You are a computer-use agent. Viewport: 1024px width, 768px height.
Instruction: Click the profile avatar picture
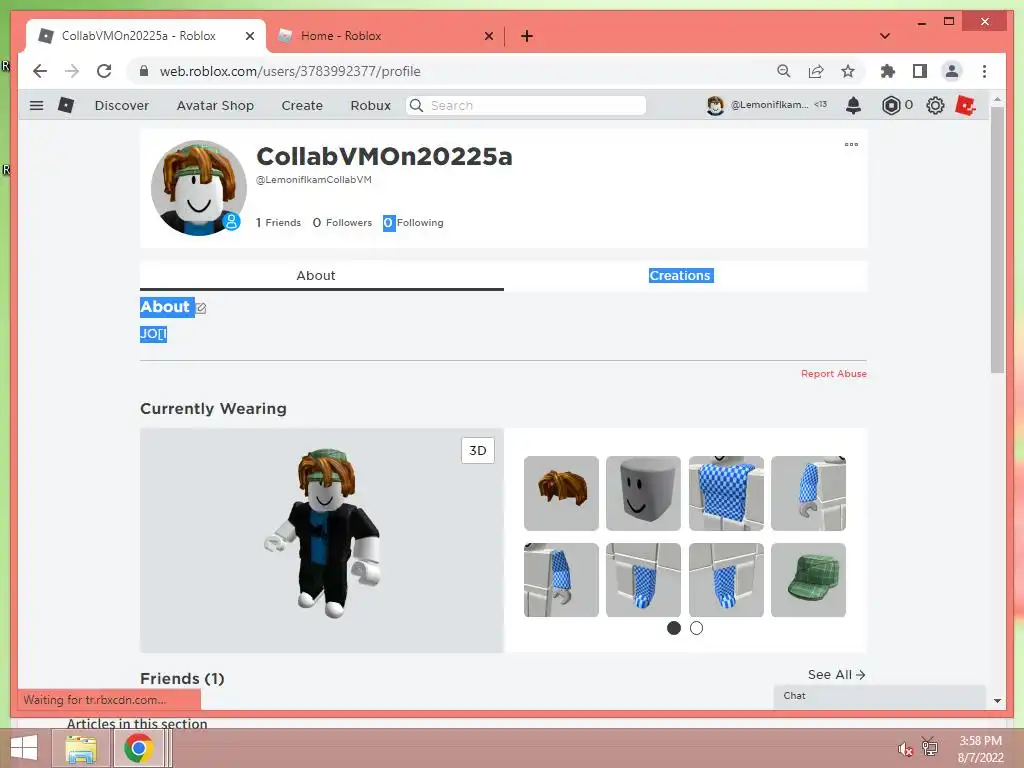coord(199,188)
